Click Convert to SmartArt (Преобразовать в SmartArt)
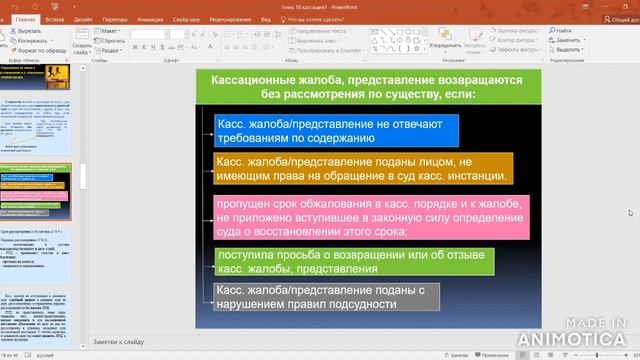 326,51
